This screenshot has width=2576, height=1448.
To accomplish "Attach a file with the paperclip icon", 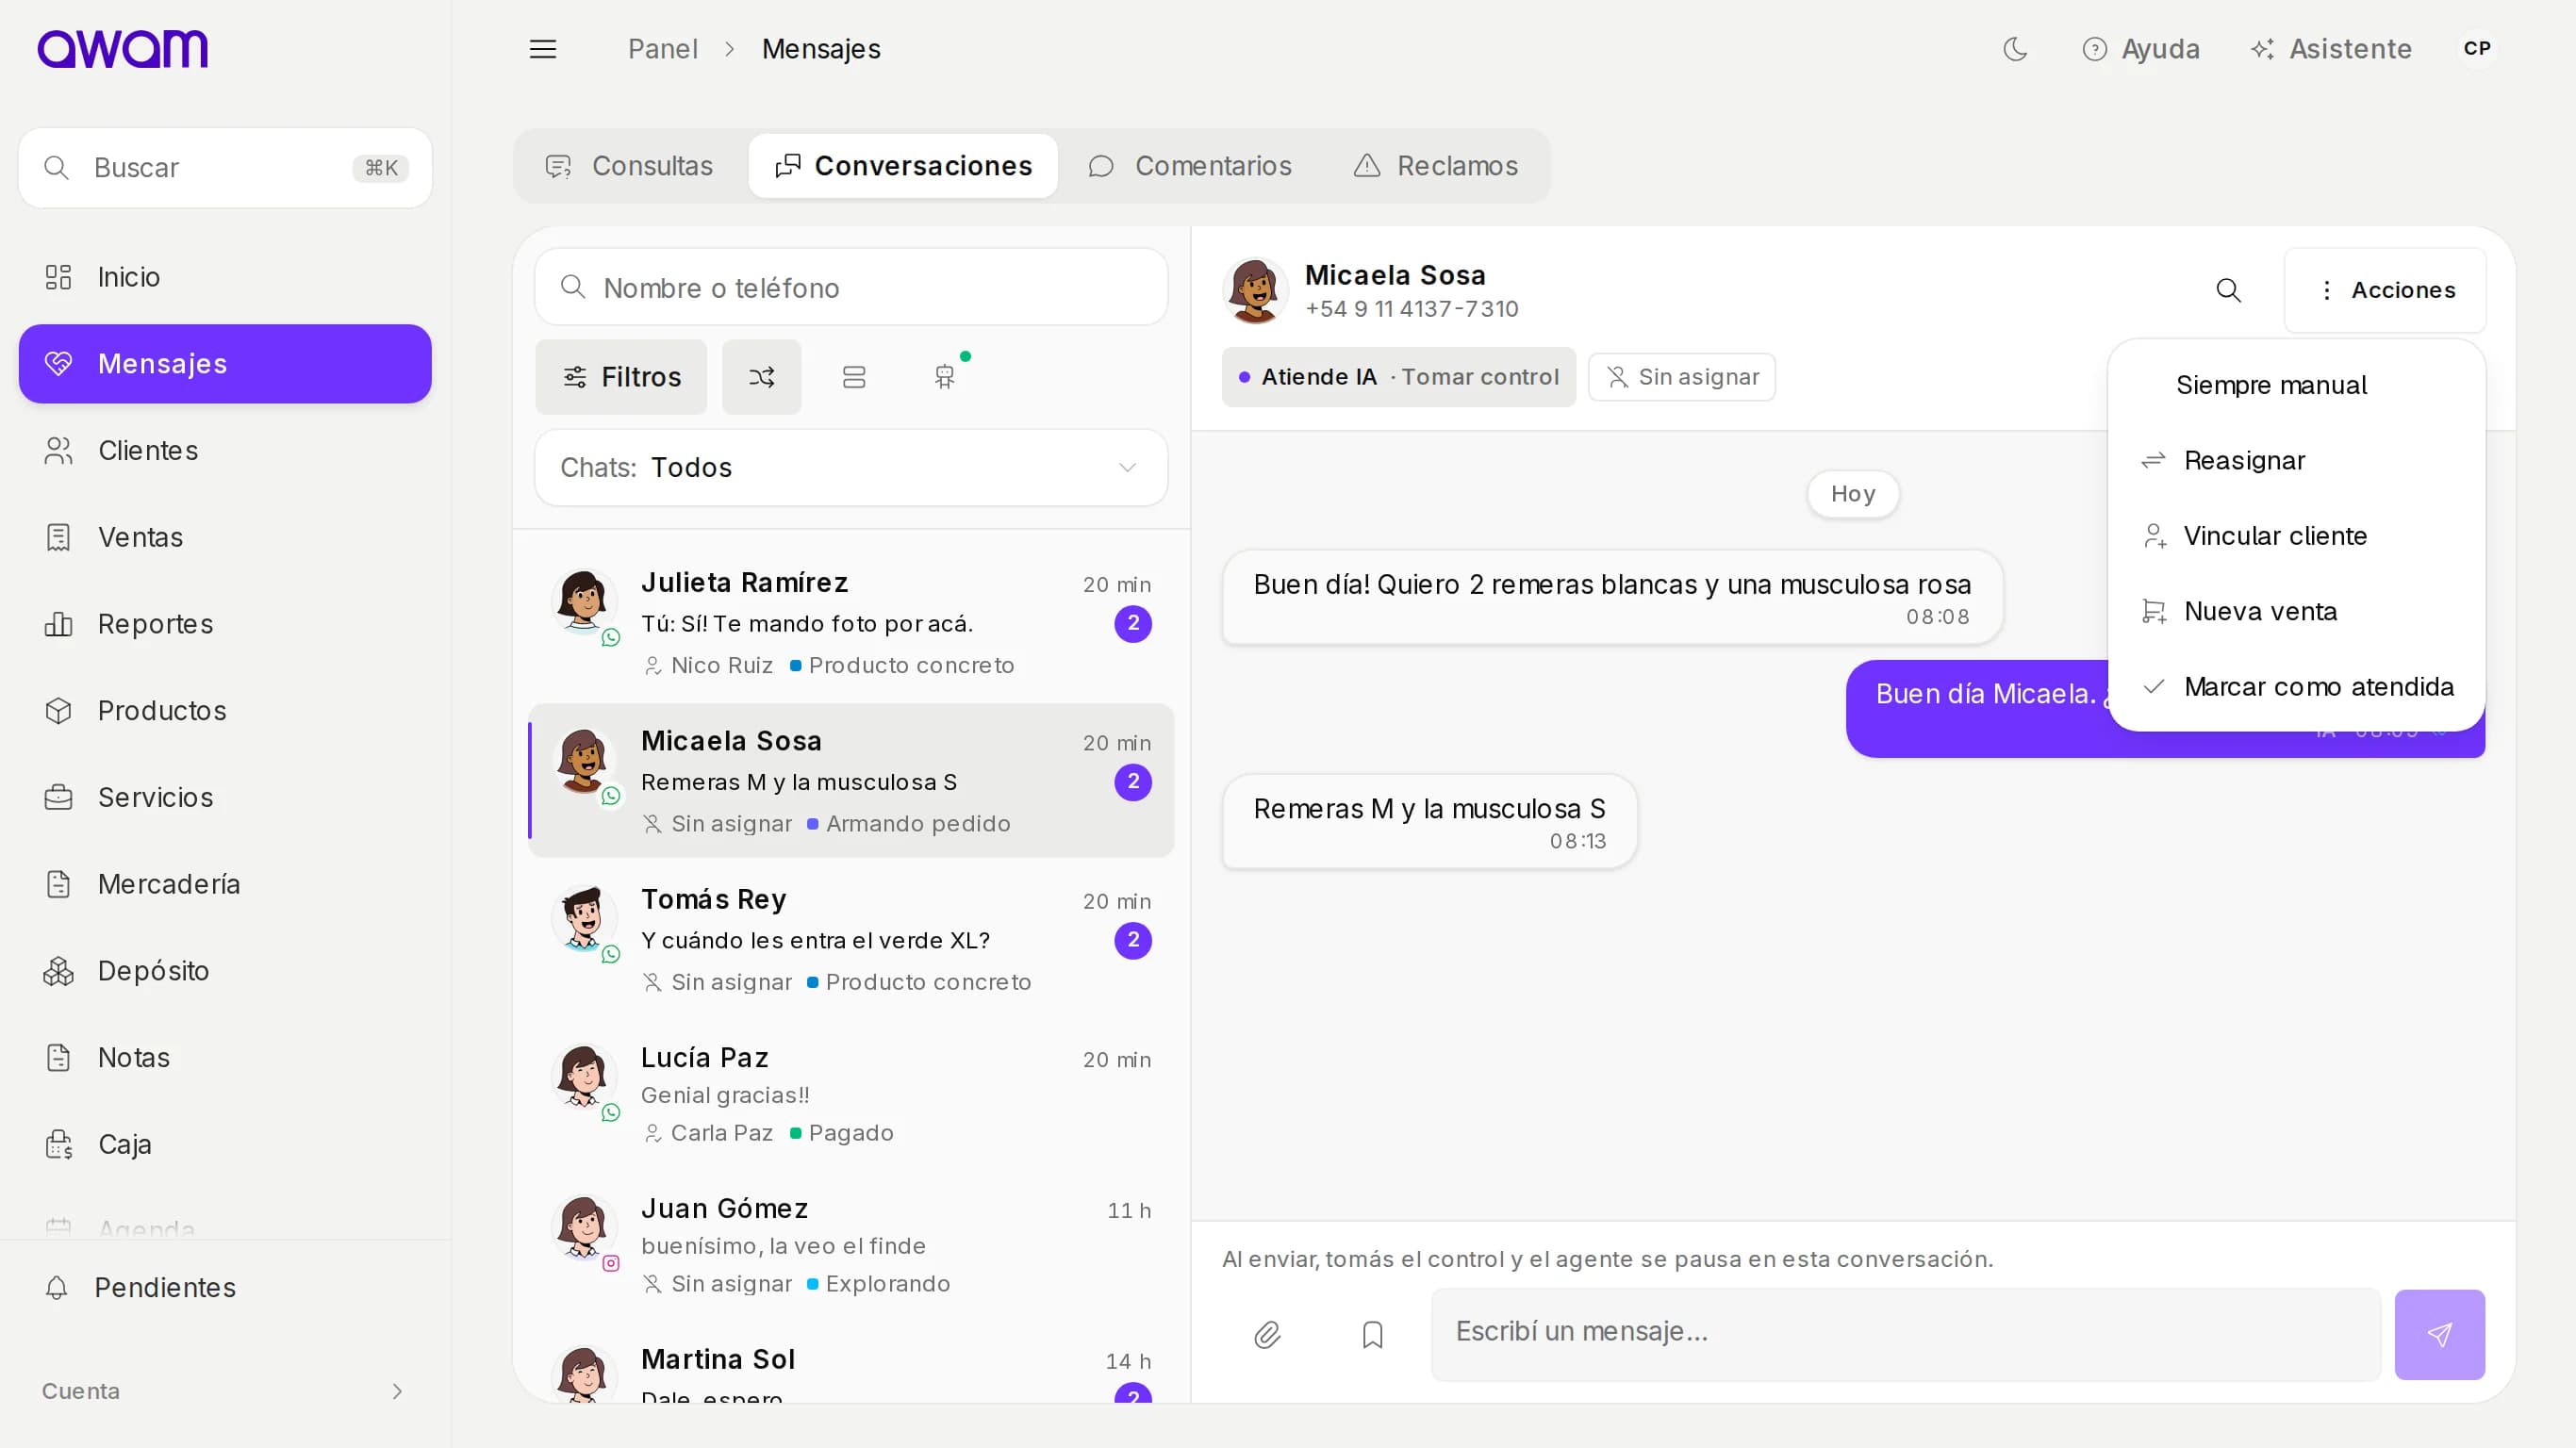I will 1267,1335.
